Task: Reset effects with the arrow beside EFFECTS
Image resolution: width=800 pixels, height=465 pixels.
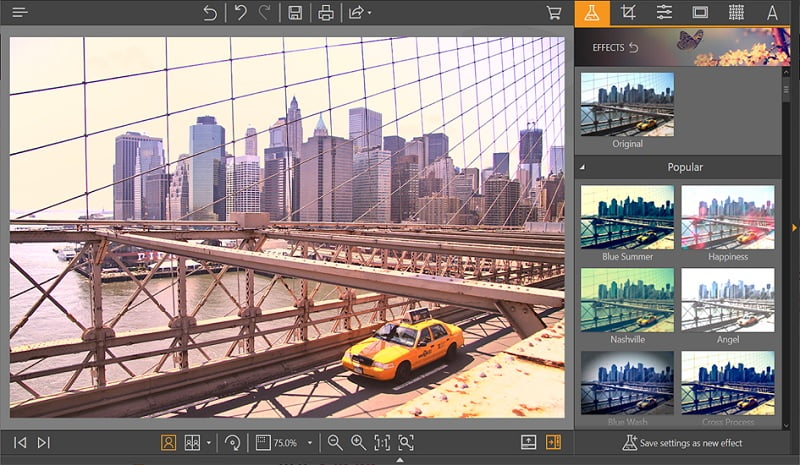Action: coord(634,47)
